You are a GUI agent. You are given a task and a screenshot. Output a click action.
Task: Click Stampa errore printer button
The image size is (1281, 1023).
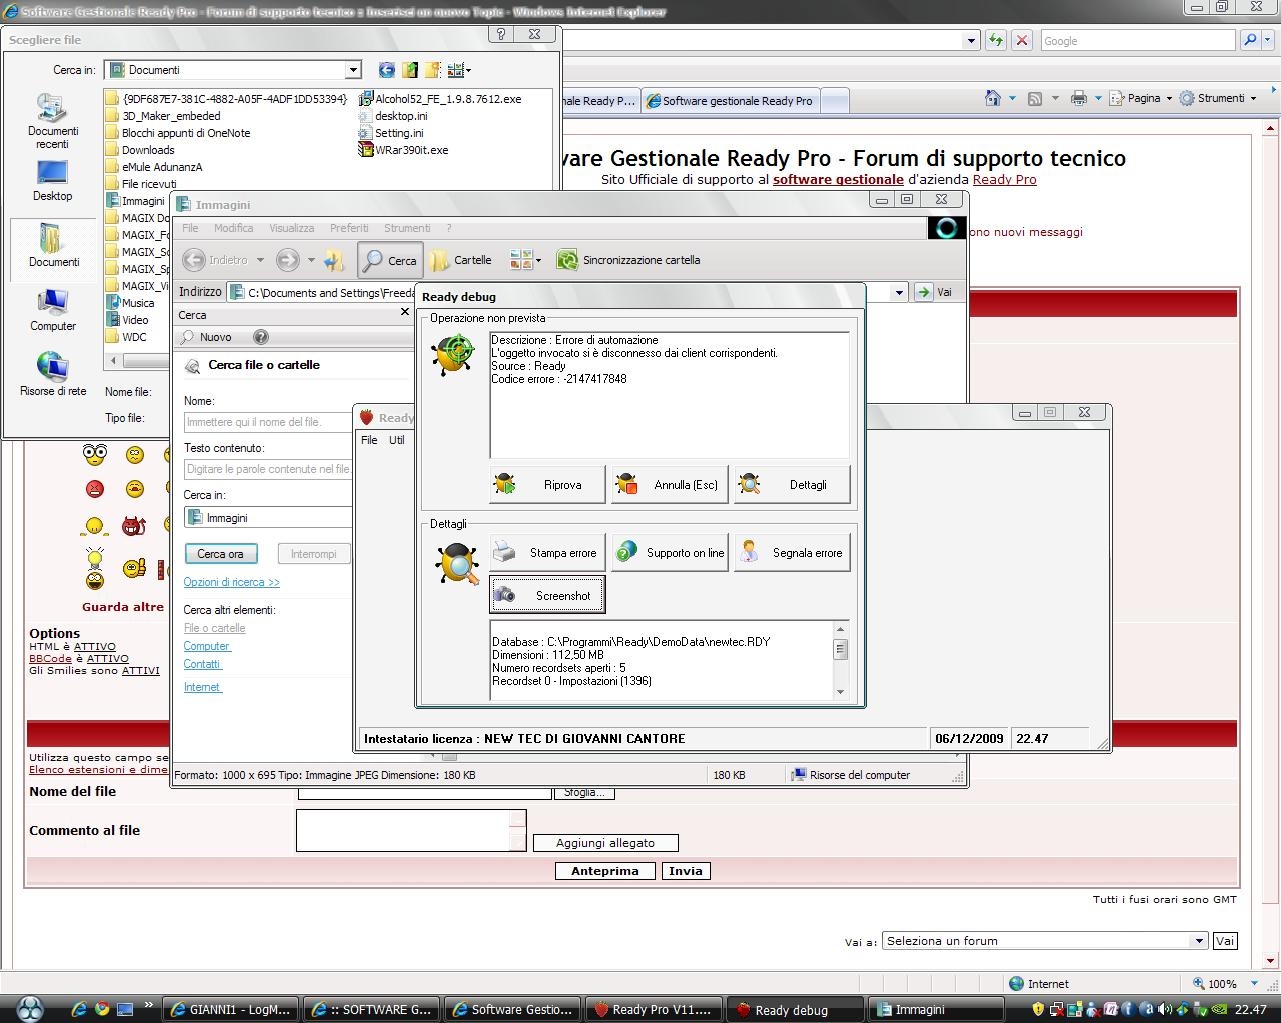click(x=547, y=553)
